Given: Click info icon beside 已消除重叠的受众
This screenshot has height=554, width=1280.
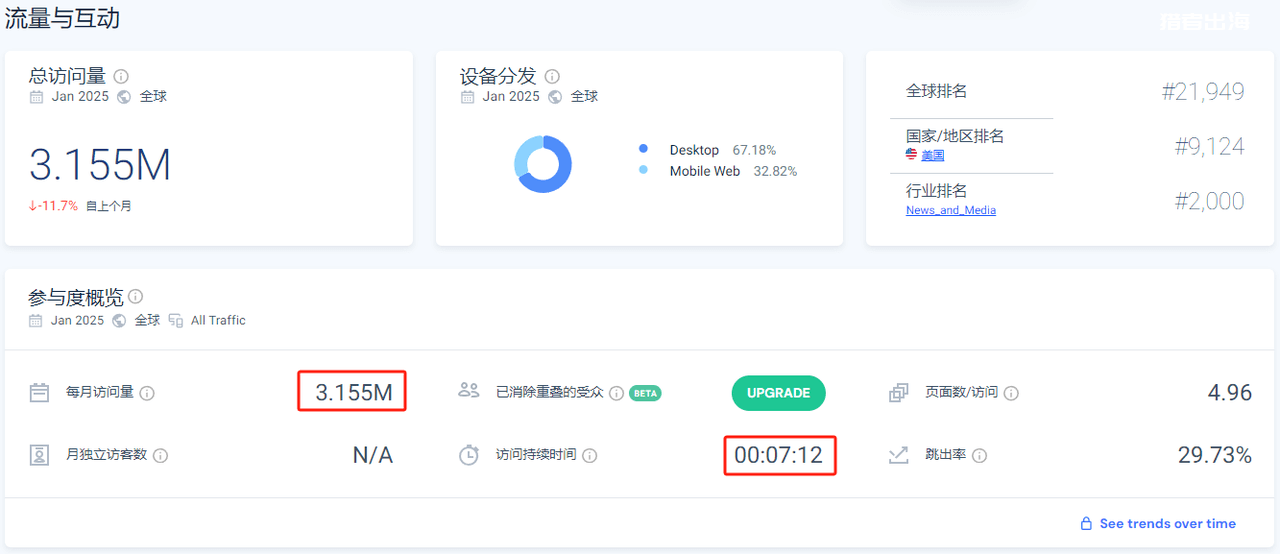Looking at the screenshot, I should click(617, 393).
